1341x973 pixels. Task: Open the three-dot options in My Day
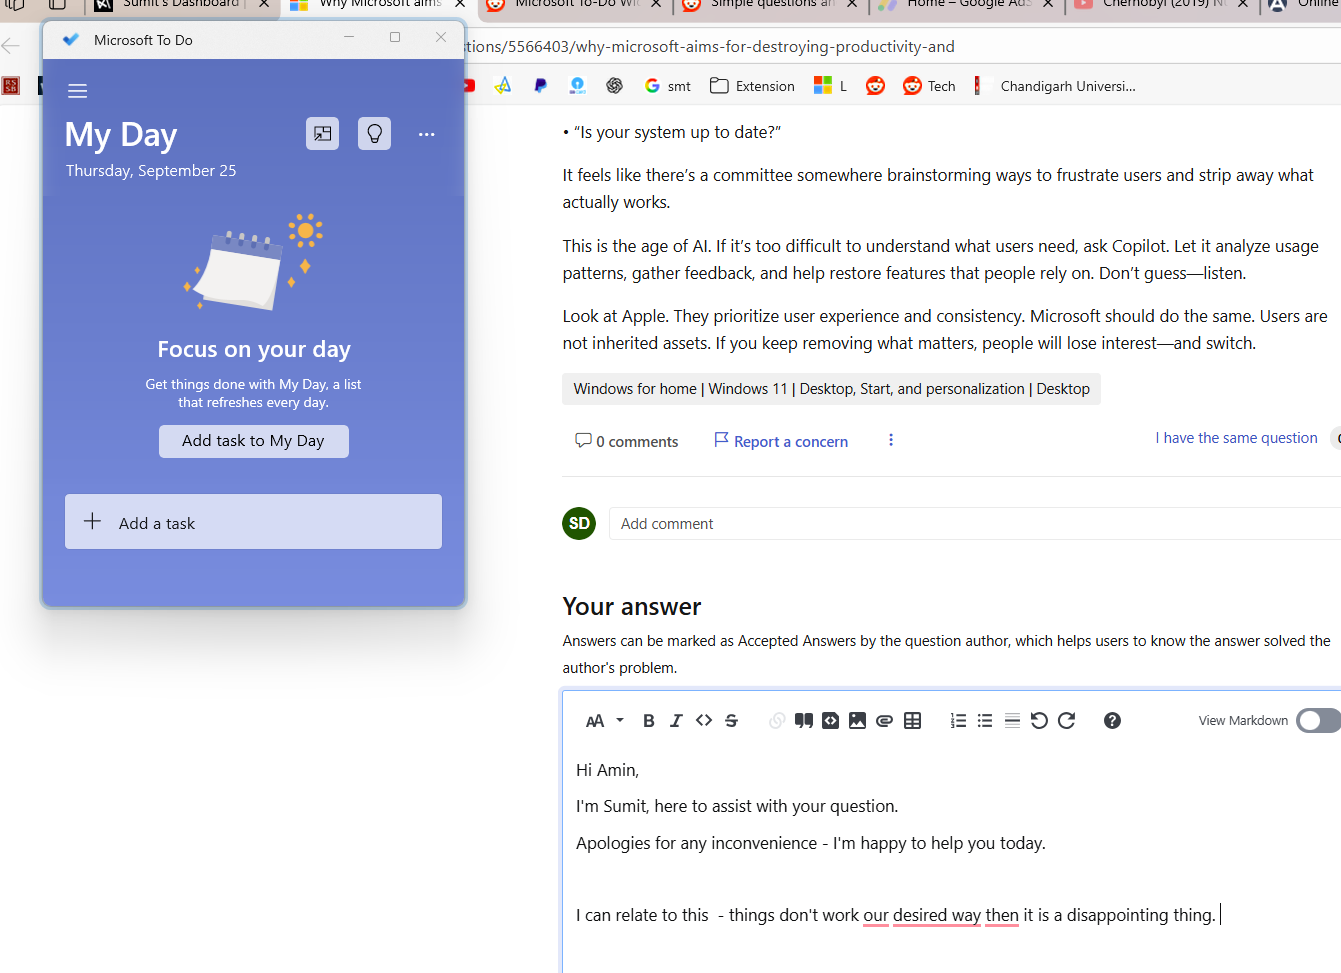click(427, 134)
